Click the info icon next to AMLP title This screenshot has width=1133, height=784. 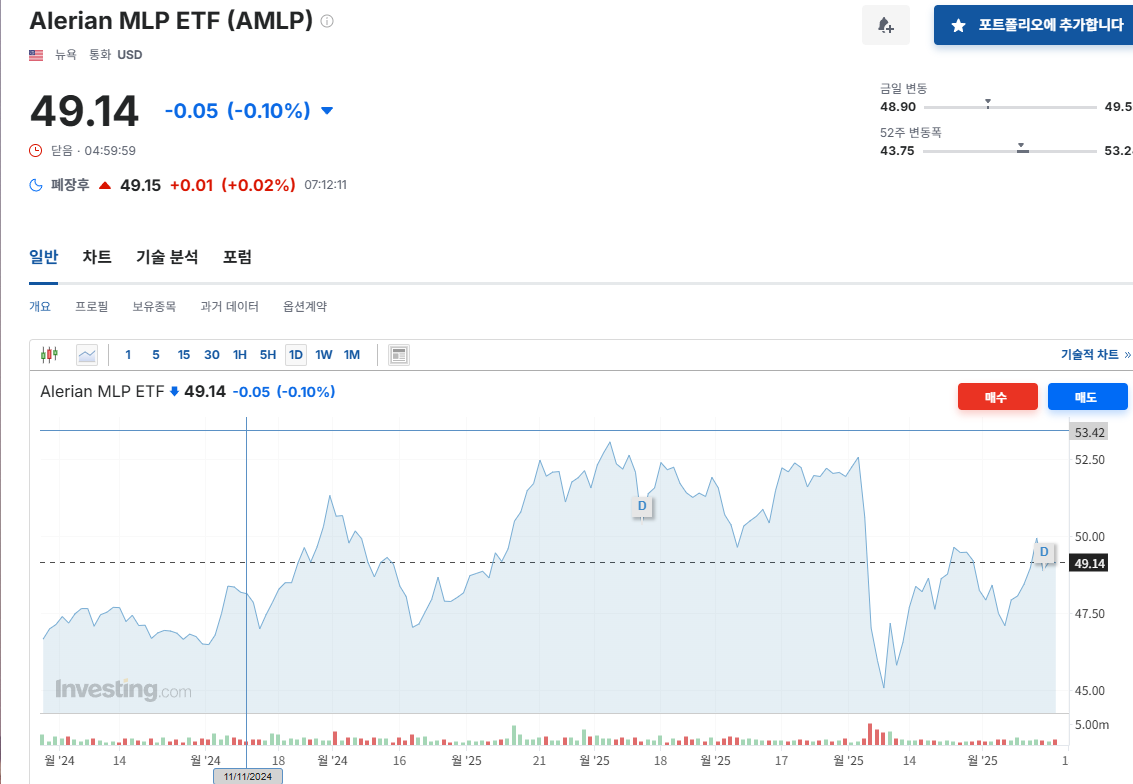326,20
